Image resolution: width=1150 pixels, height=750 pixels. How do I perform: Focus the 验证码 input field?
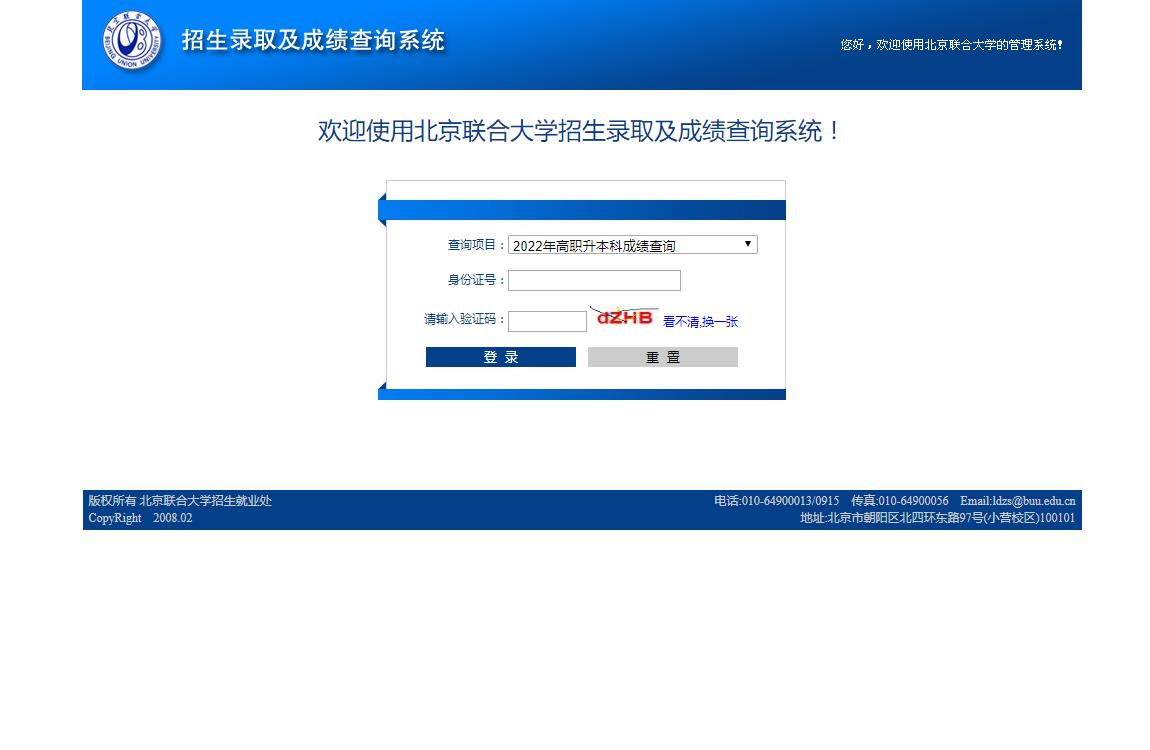(x=547, y=321)
